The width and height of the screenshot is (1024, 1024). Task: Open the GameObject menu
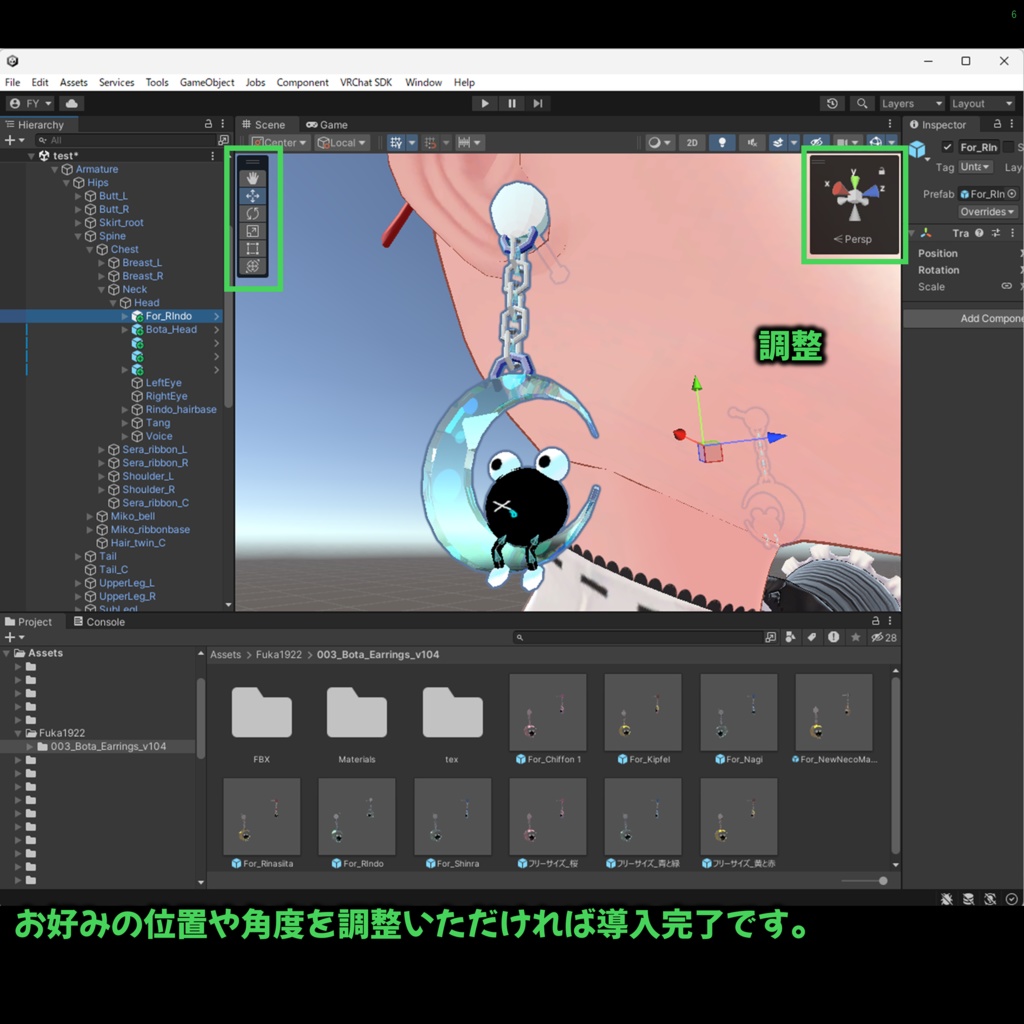[x=206, y=82]
